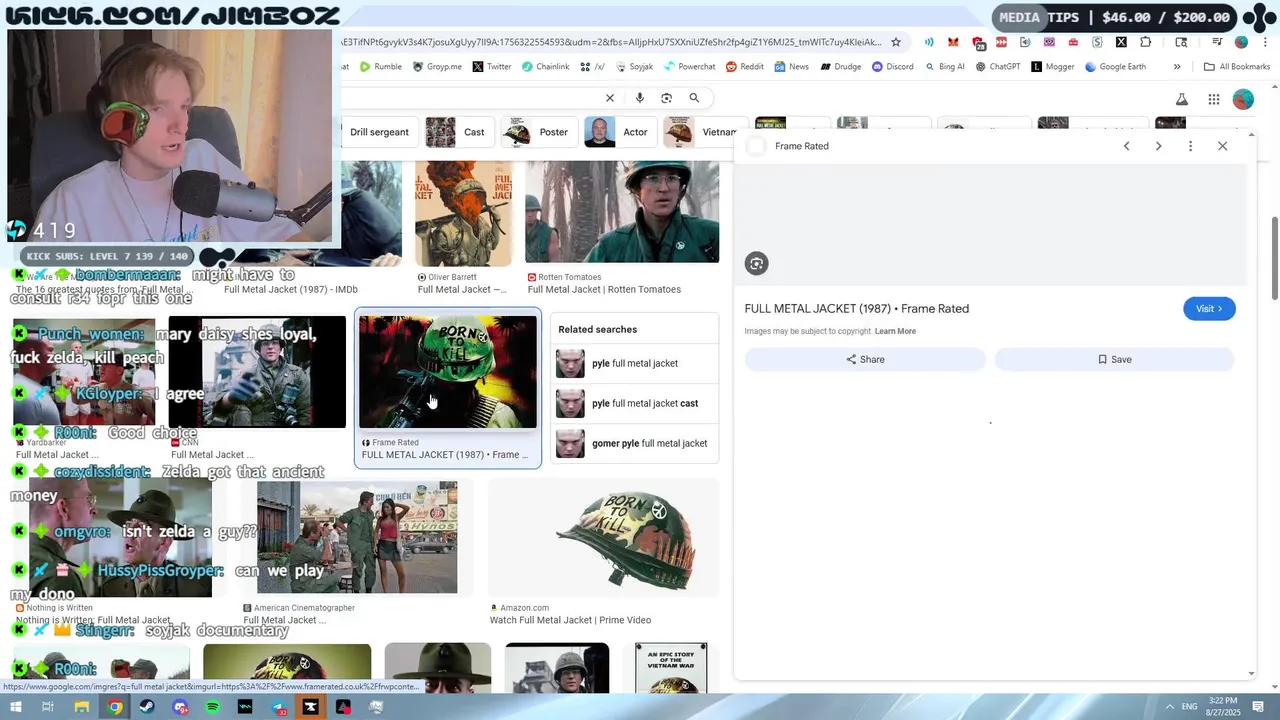Image resolution: width=1280 pixels, height=720 pixels.
Task: Open the Google Earth bookmark
Action: coord(1115,67)
